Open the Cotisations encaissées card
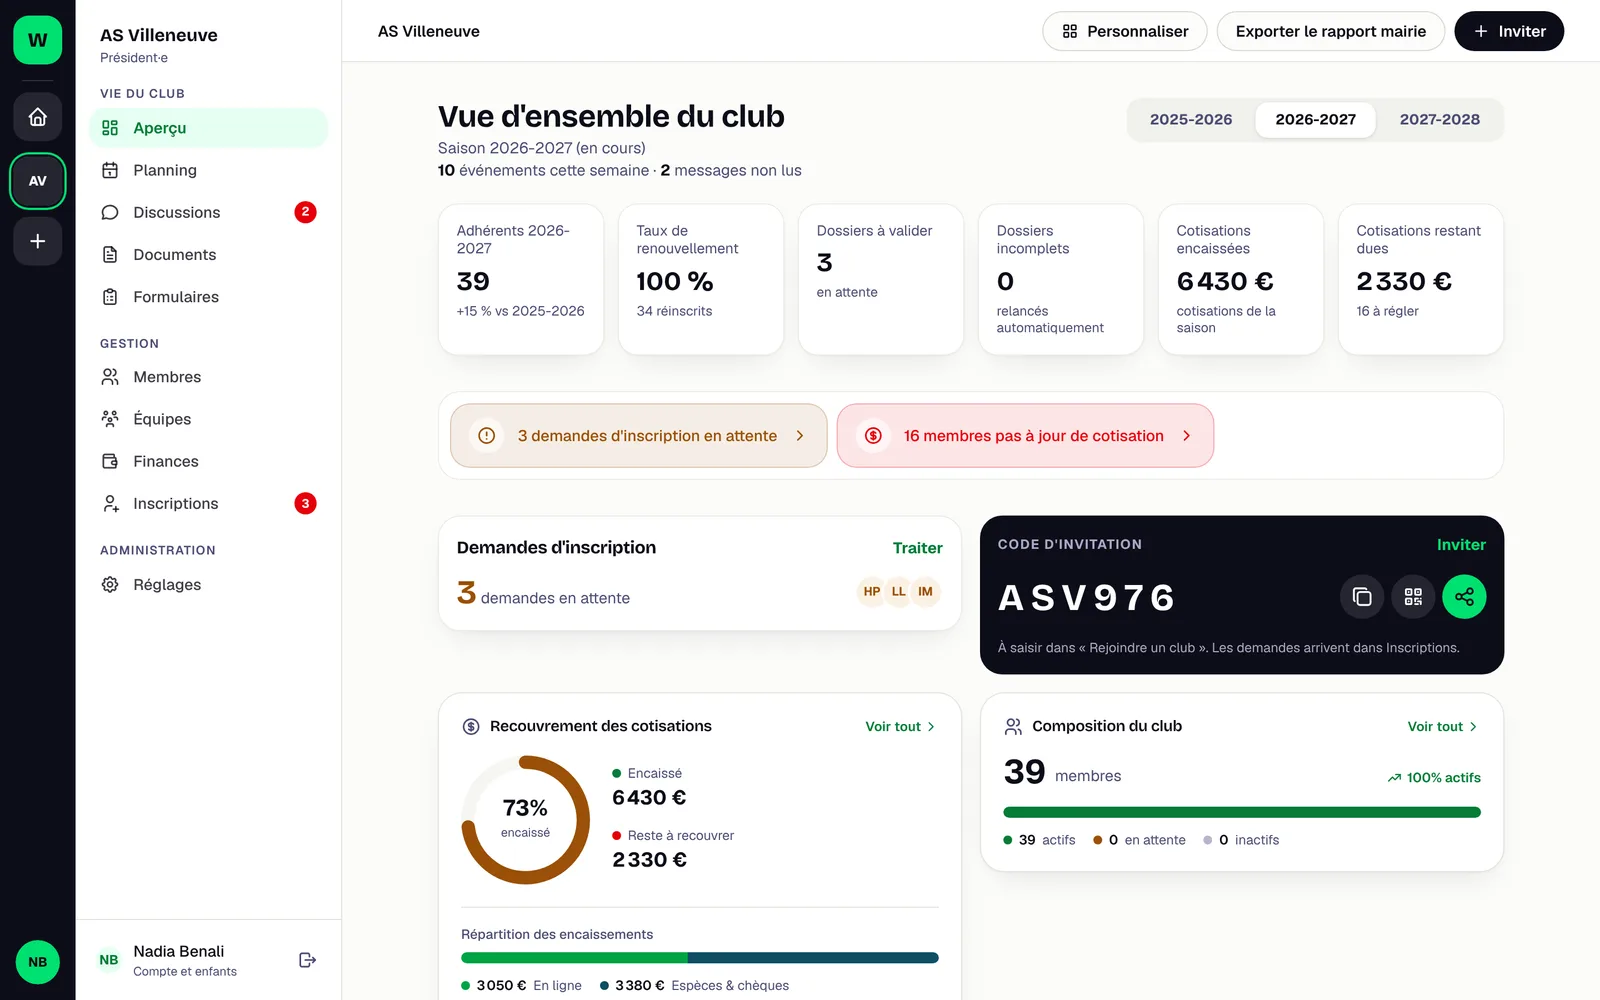This screenshot has width=1600, height=1000. (x=1241, y=280)
